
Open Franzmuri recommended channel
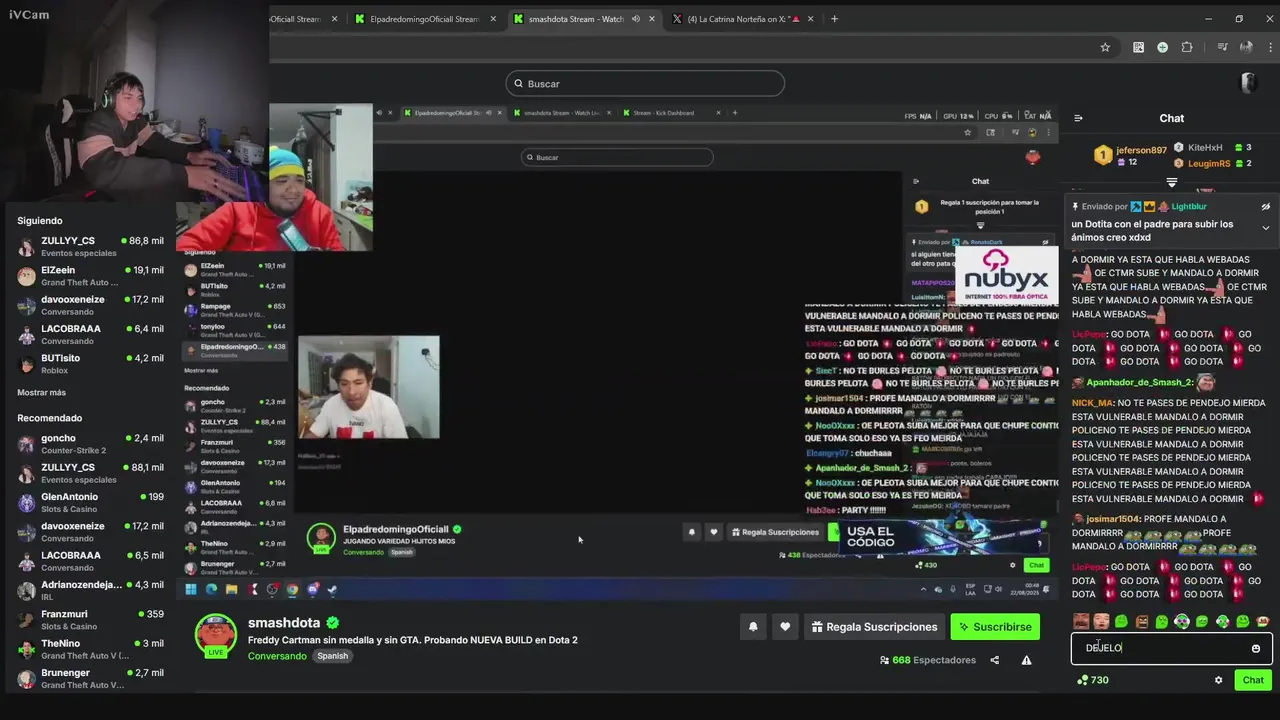click(90, 619)
